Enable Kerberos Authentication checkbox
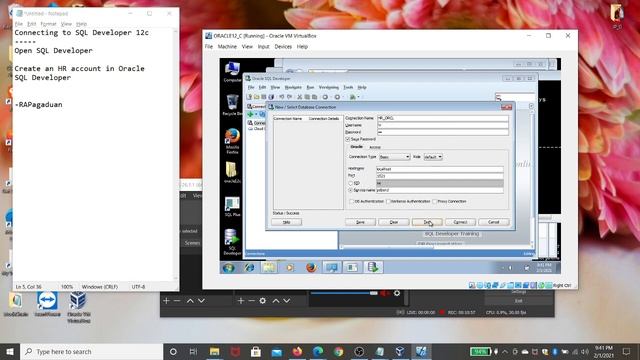The height and width of the screenshot is (360, 640). (x=388, y=201)
